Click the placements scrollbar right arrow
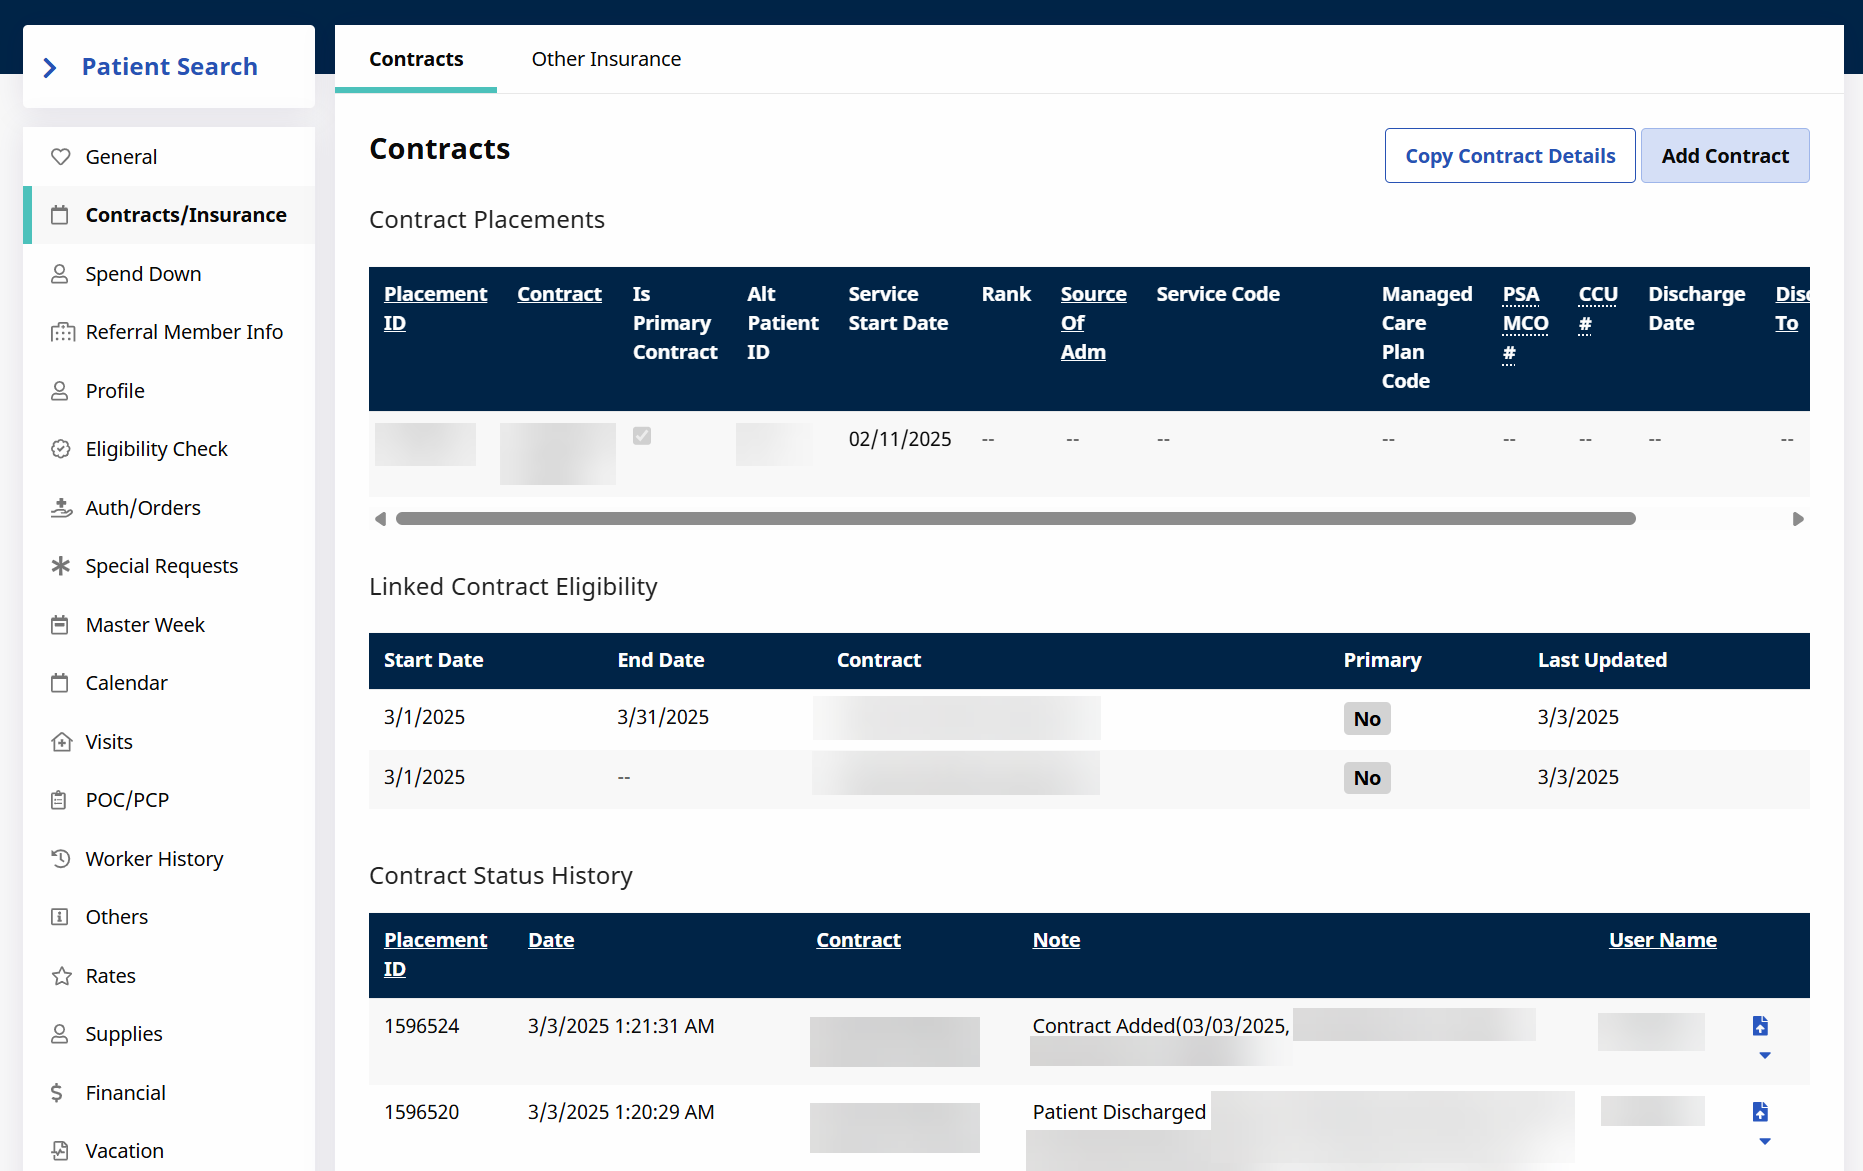Image resolution: width=1863 pixels, height=1171 pixels. pos(1798,519)
